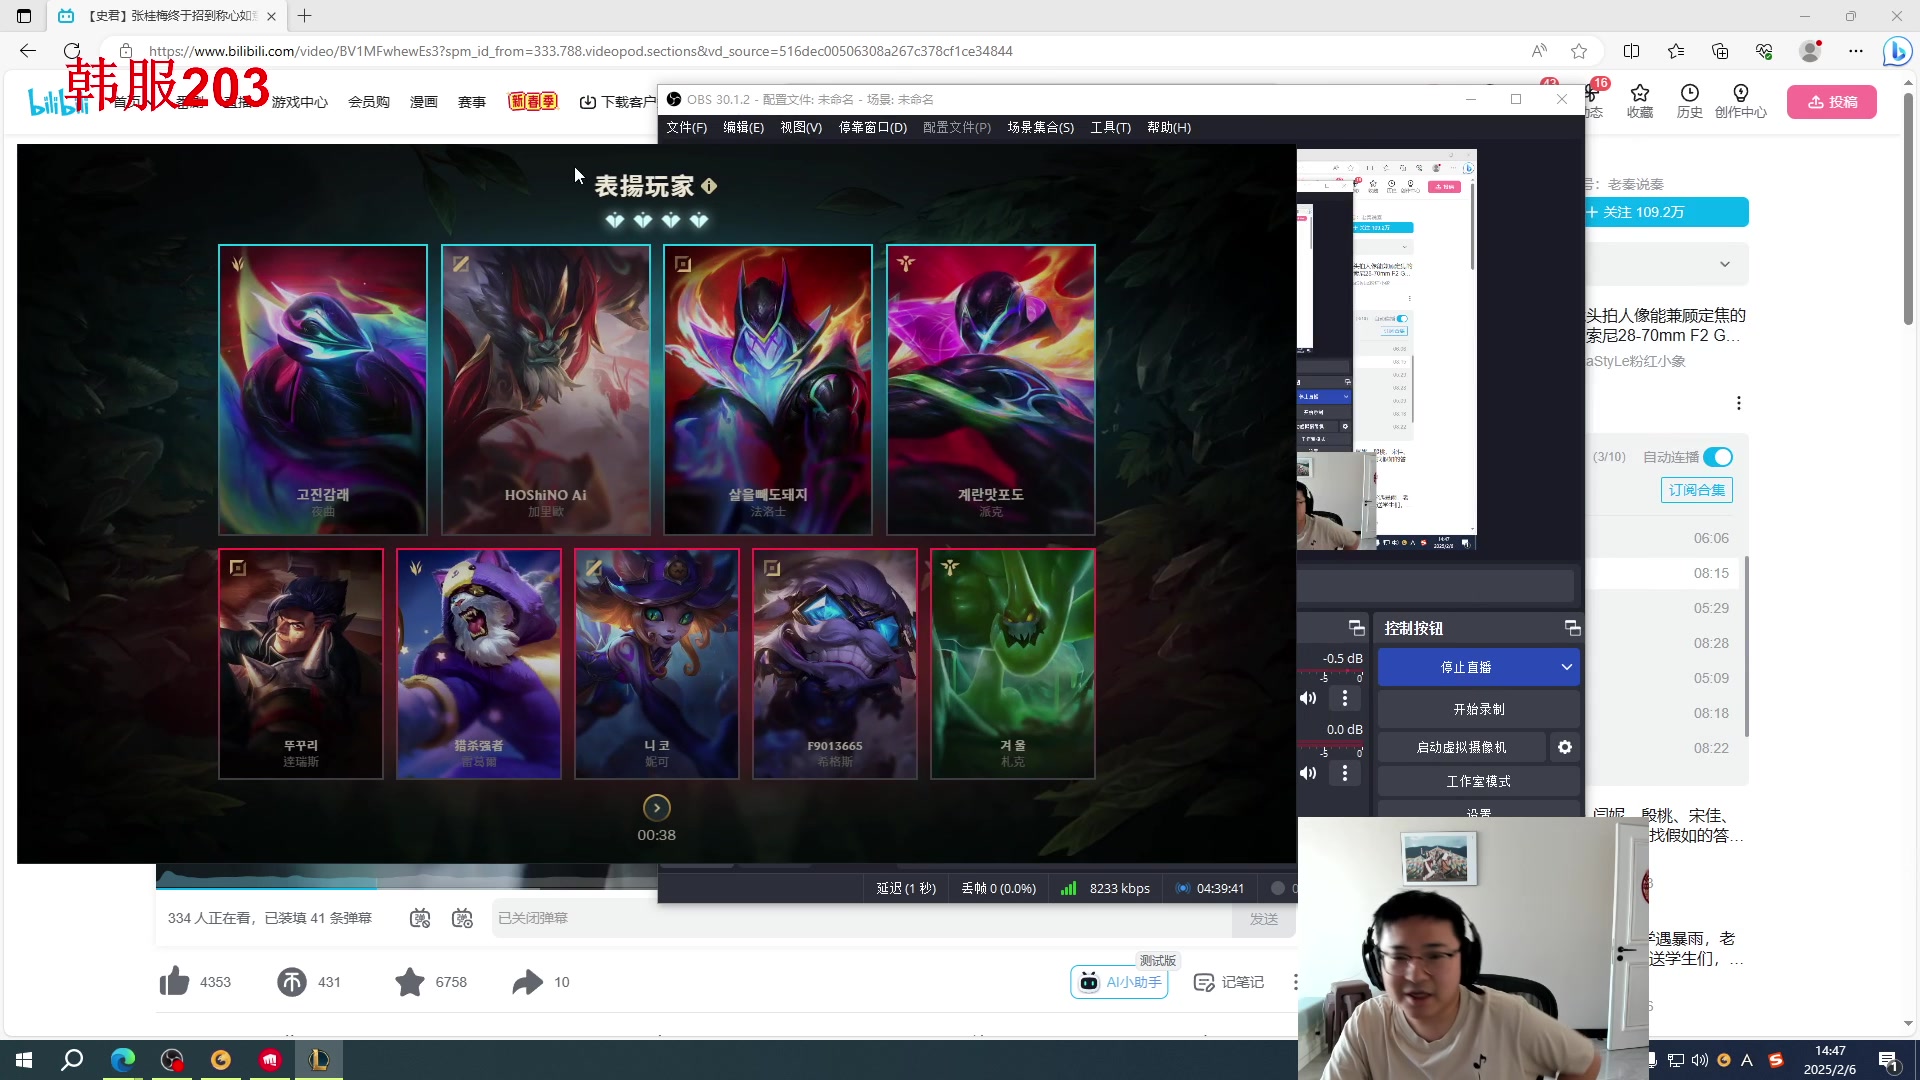This screenshot has width=1920, height=1080.
Task: Open options for -0.5 dB audio source
Action: pyautogui.click(x=1345, y=698)
